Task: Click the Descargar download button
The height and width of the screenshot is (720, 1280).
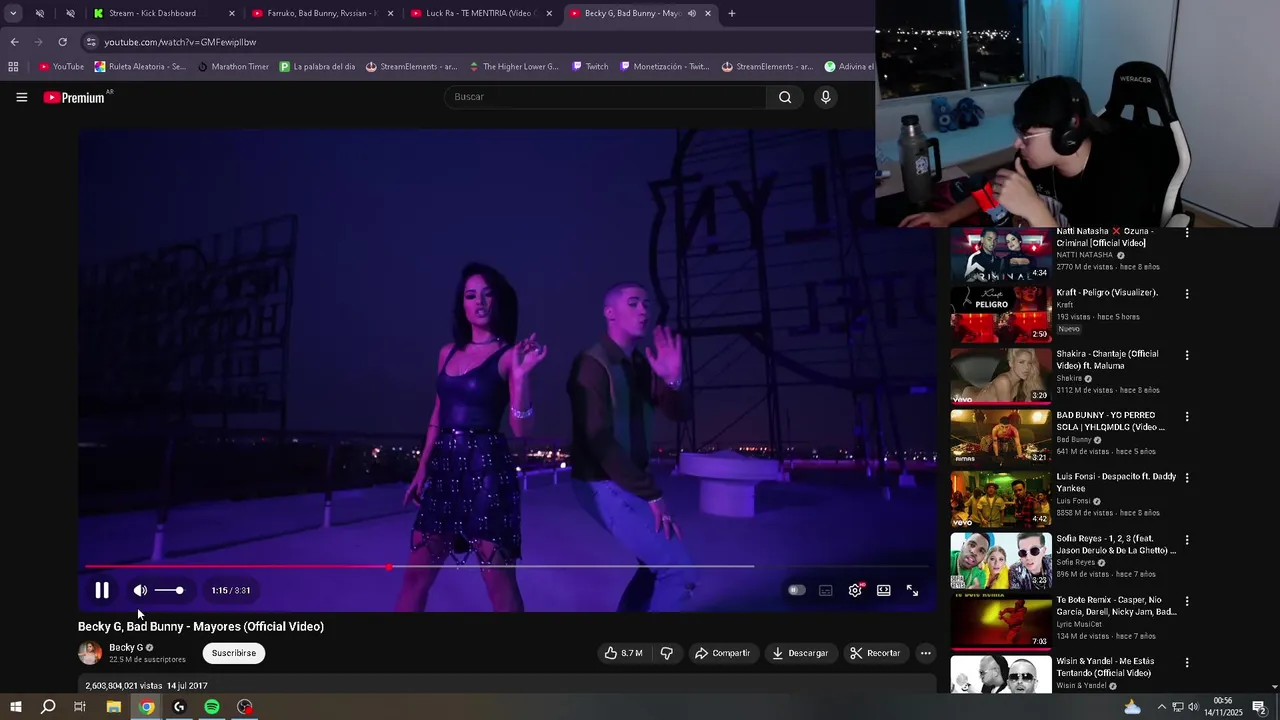Action: point(800,653)
